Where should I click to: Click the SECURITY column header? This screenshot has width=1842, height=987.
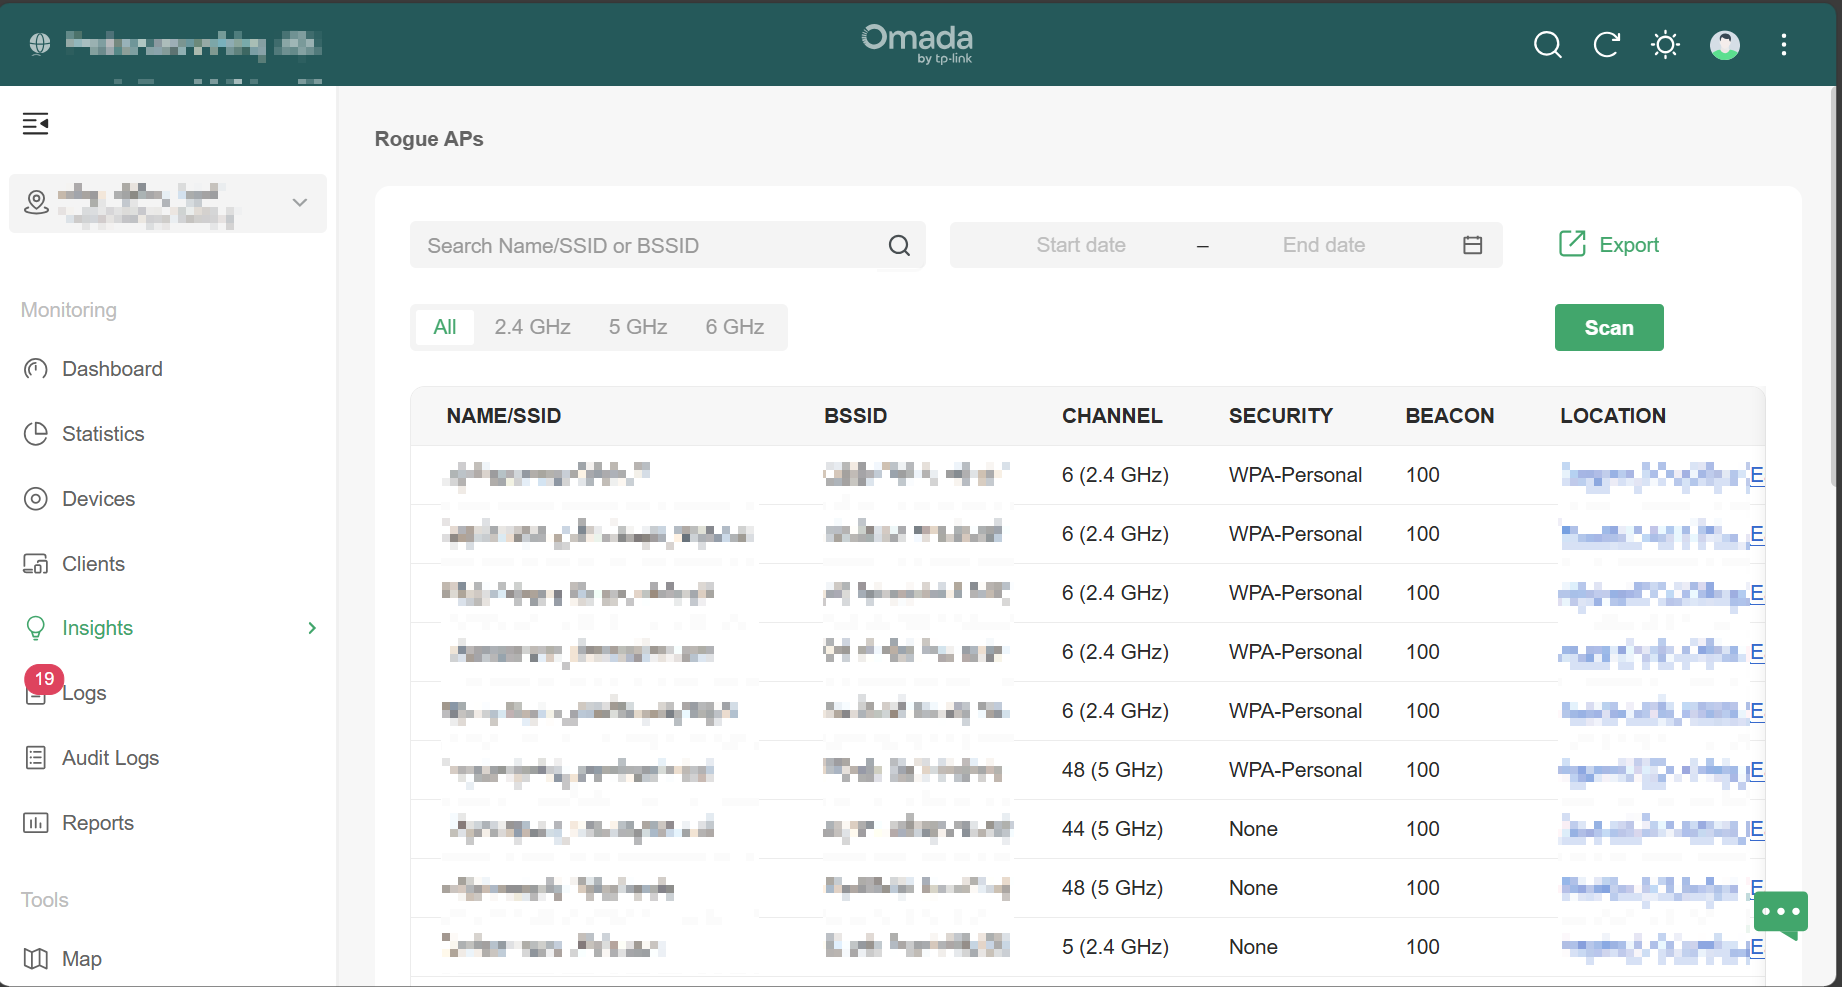tap(1281, 416)
